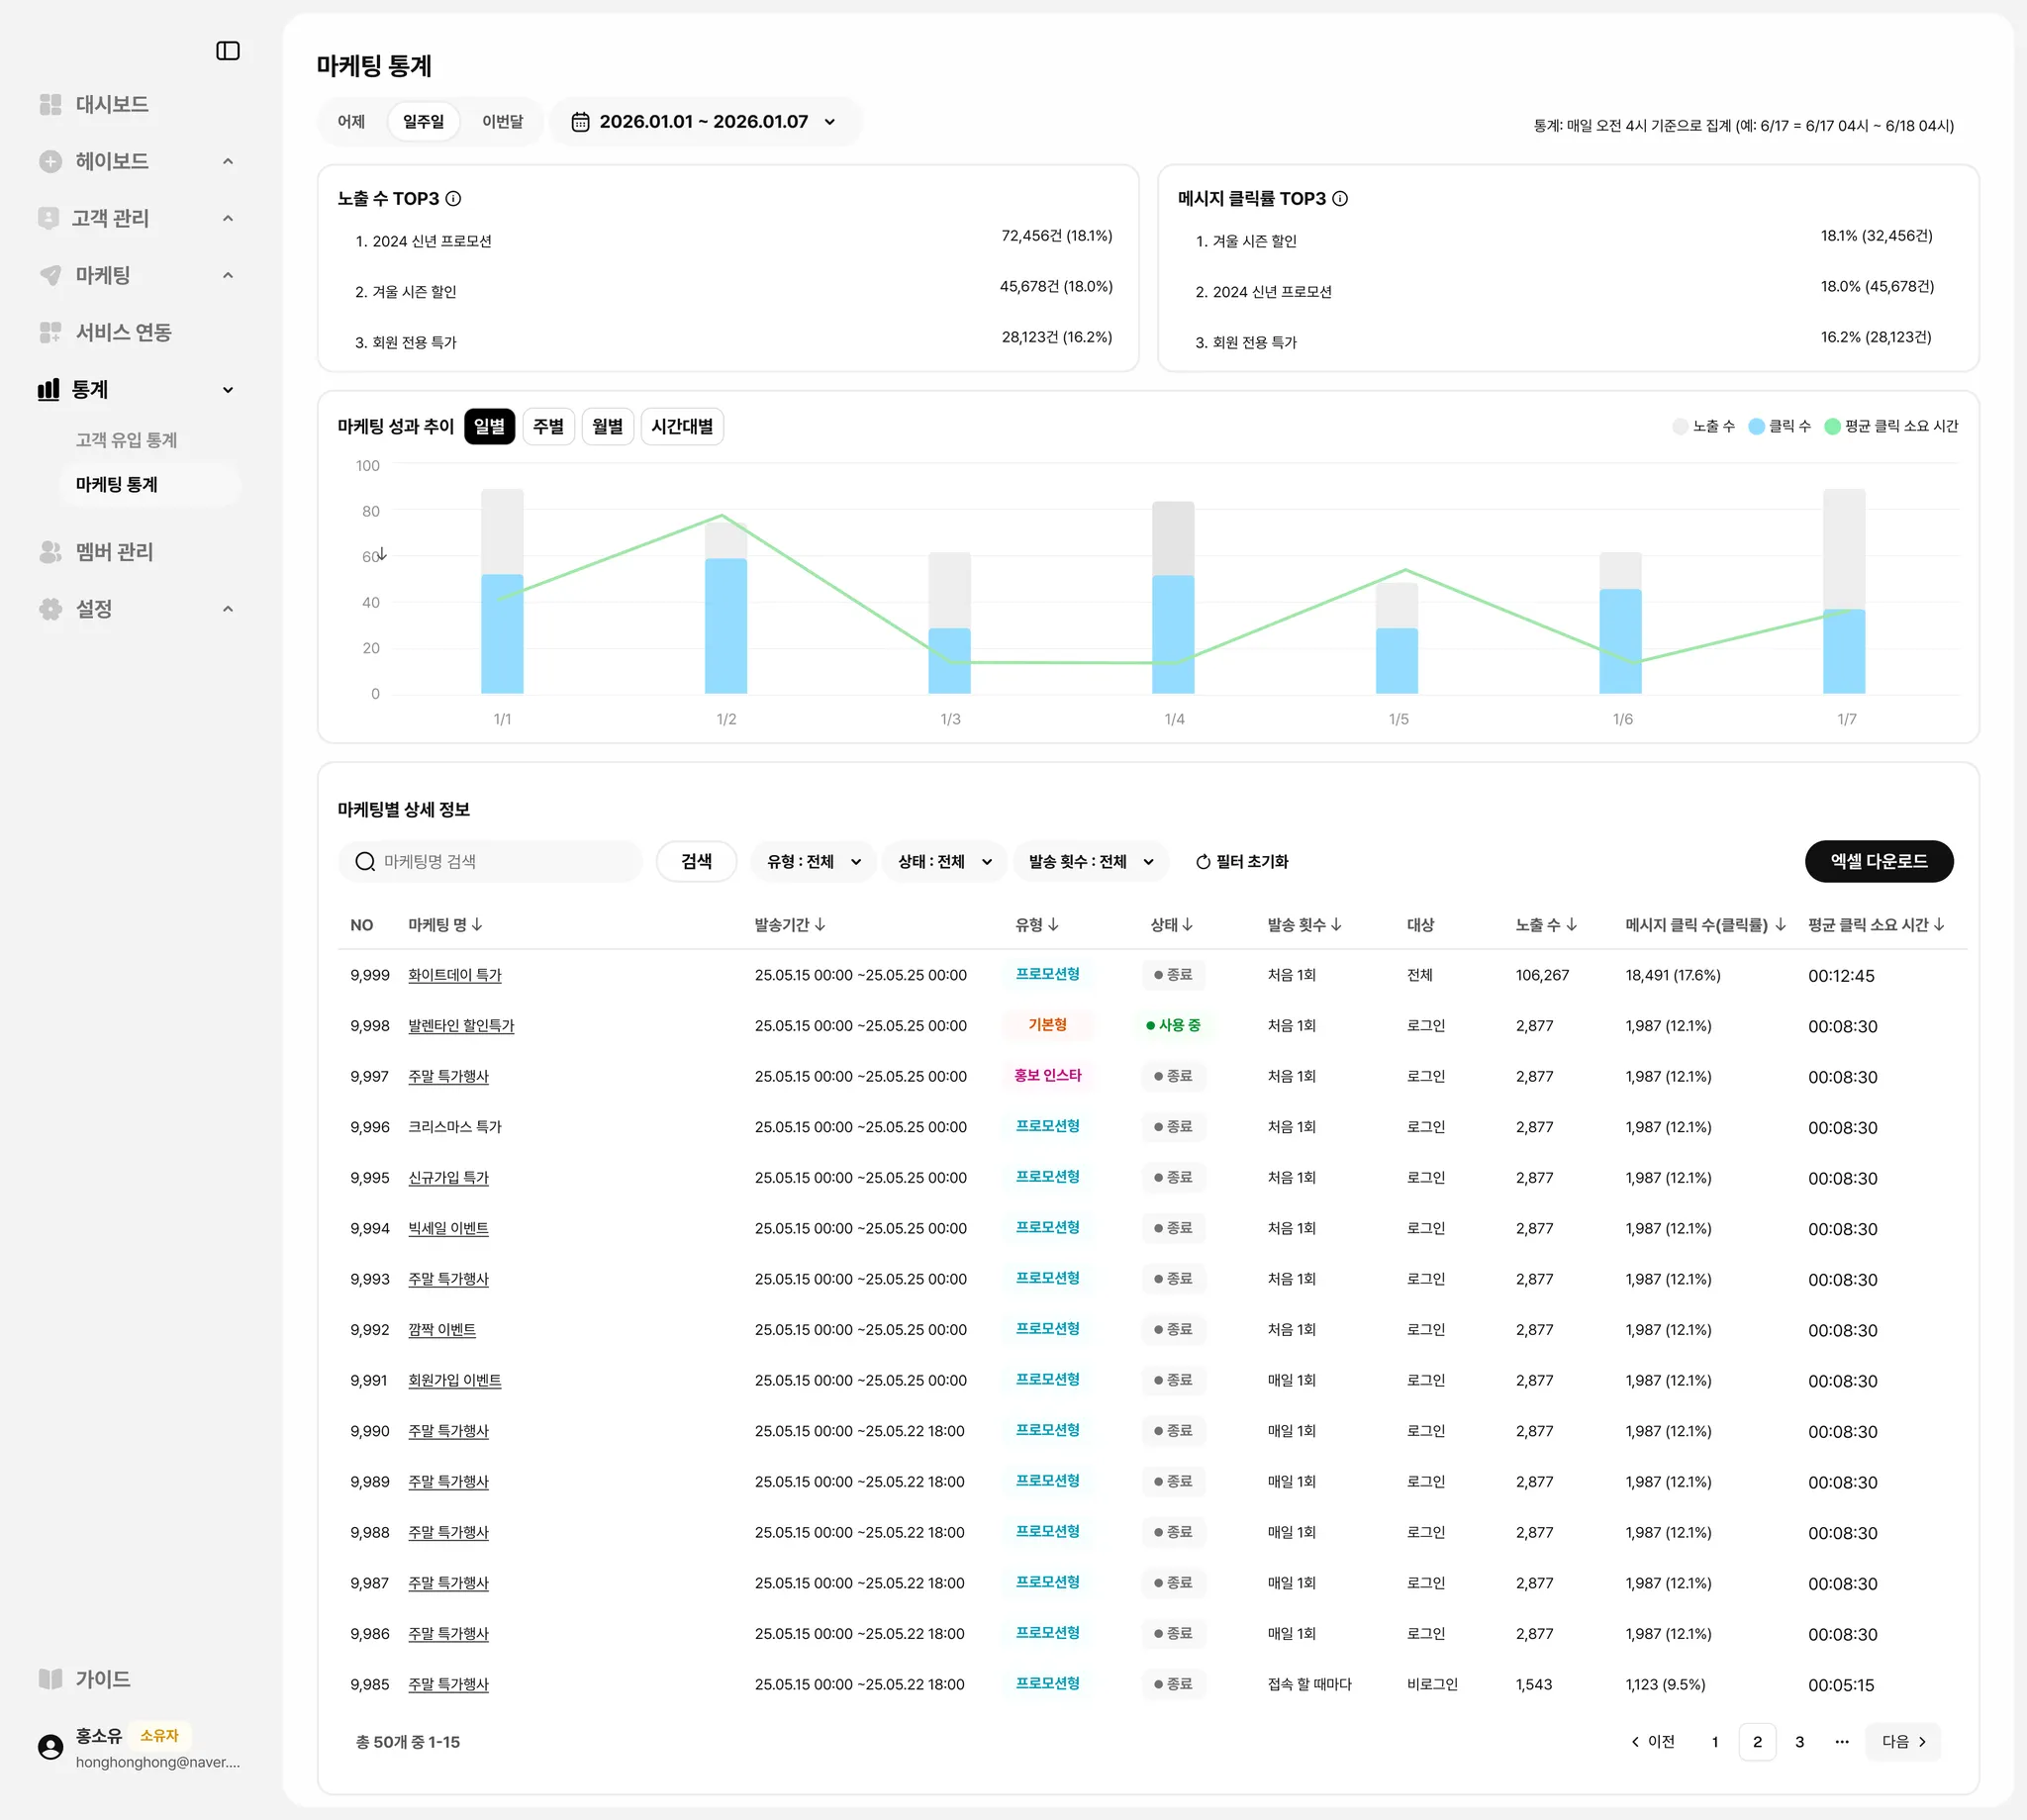Screen dimensions: 2027x1820
Task: Click the 설정 gear icon in sidebar
Action: coord(50,609)
